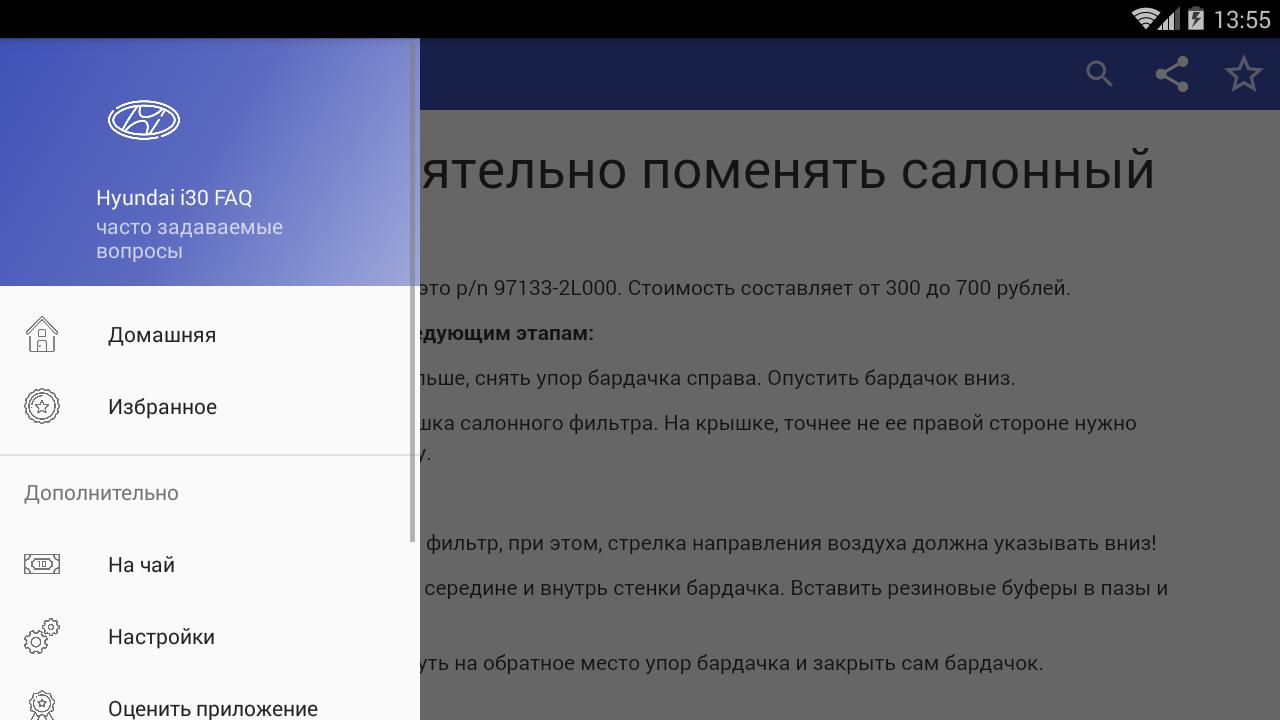Image resolution: width=1280 pixels, height=720 pixels.
Task: Click the Дополнительно section header
Action: pyautogui.click(x=101, y=493)
